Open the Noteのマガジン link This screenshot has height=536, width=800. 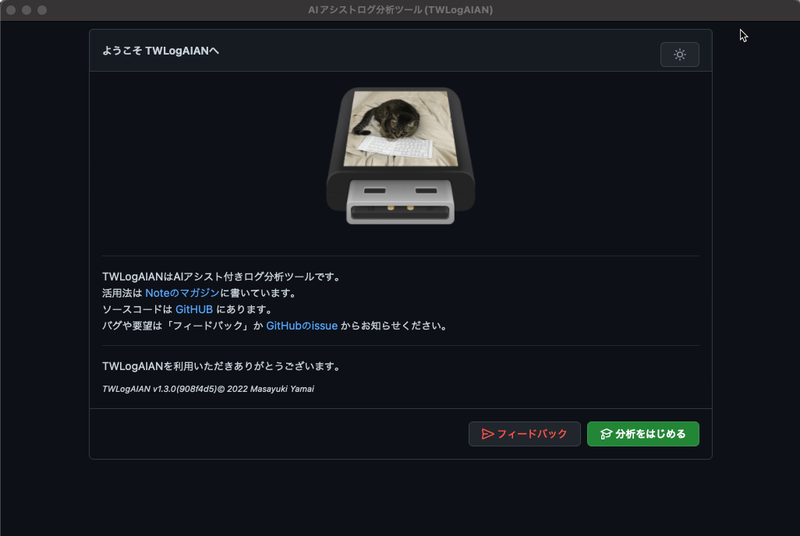(x=181, y=293)
